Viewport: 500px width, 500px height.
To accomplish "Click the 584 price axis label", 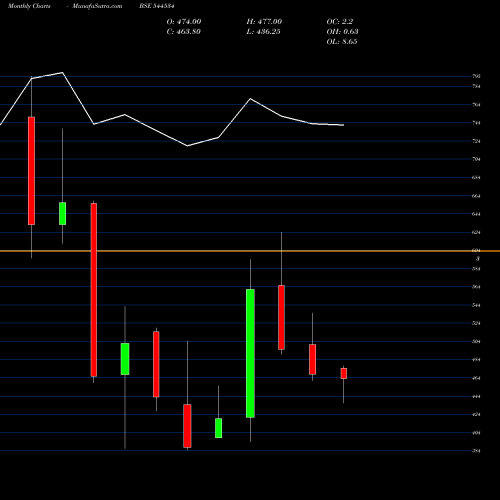I will tap(476, 269).
